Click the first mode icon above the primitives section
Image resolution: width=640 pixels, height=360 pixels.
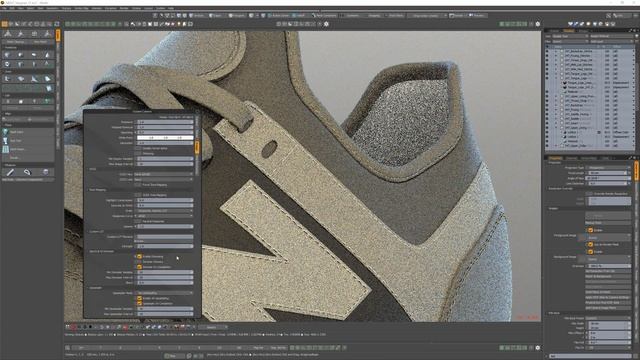(7, 34)
